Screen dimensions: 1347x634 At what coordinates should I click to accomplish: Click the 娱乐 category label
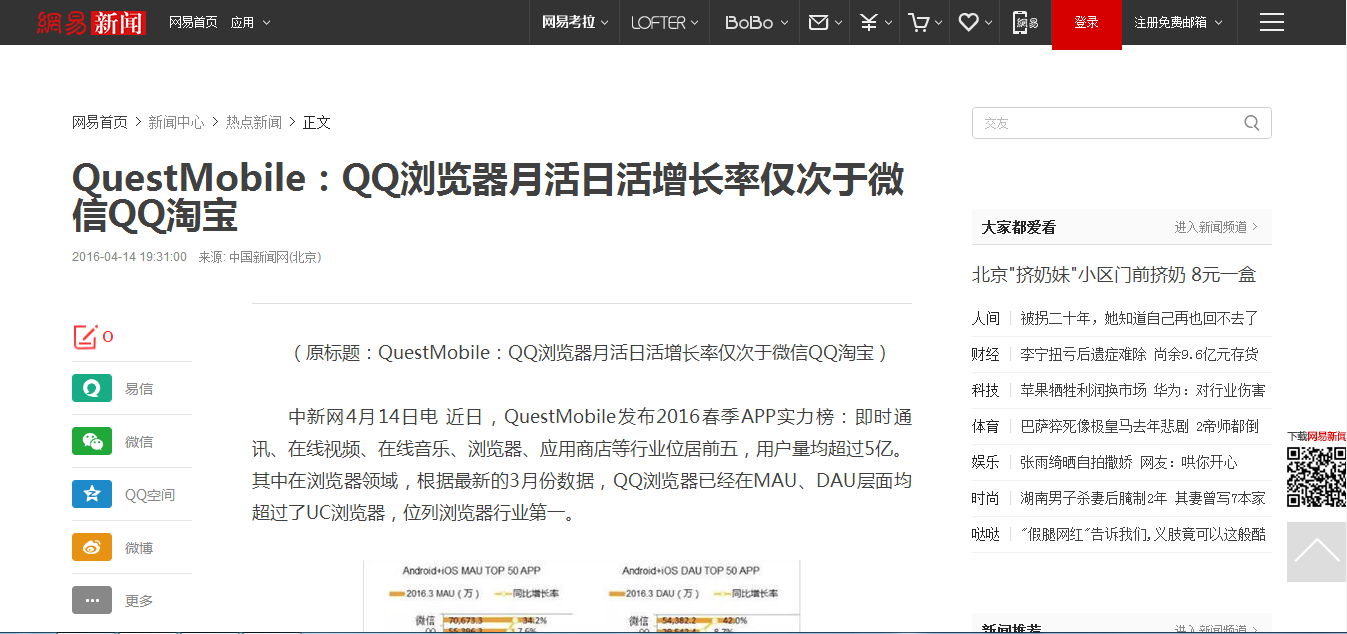(x=985, y=462)
